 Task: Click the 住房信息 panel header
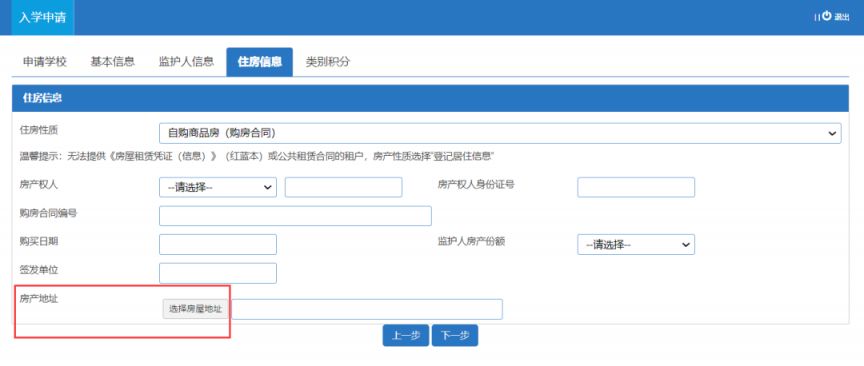pos(430,98)
